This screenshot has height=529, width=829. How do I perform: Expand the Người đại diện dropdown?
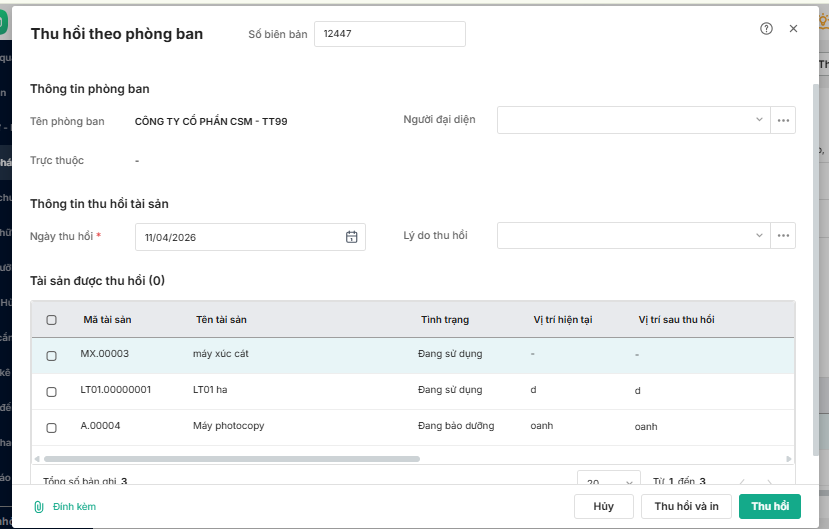coord(759,120)
